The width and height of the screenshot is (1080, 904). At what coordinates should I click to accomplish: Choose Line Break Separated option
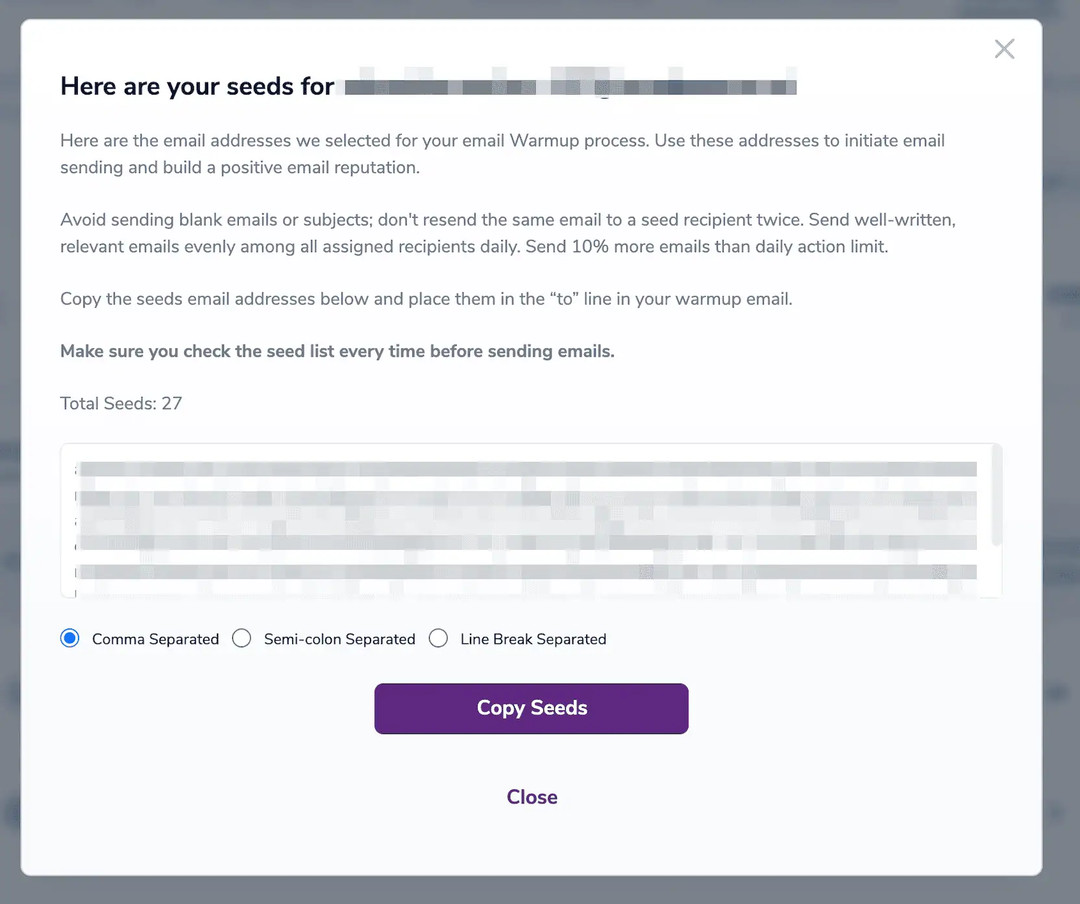coord(438,638)
